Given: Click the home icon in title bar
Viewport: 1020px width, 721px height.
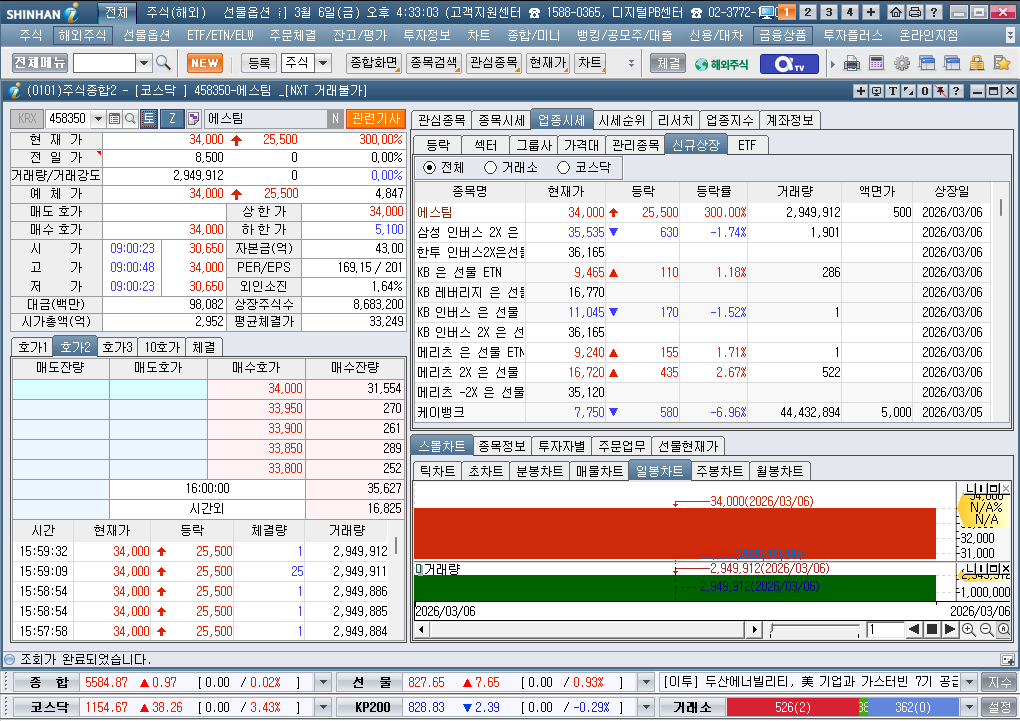Looking at the screenshot, I should 896,12.
